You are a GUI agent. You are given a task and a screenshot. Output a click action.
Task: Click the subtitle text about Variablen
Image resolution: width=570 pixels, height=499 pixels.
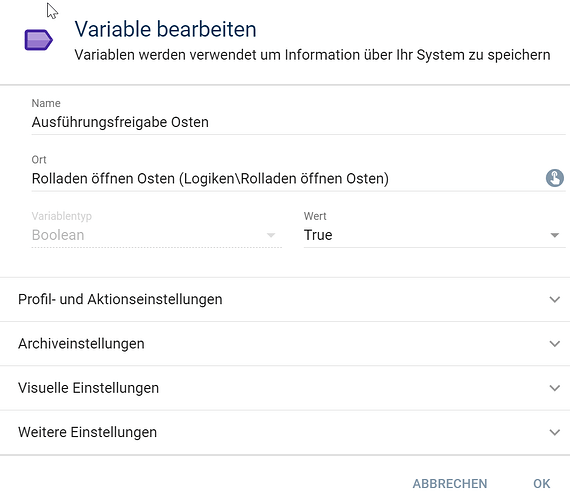point(312,55)
